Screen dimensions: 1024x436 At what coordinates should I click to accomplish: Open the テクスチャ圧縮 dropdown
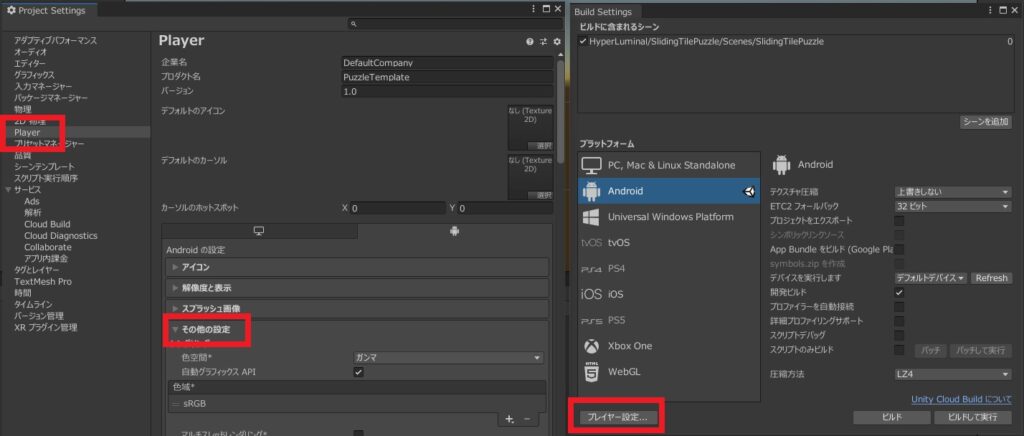952,192
